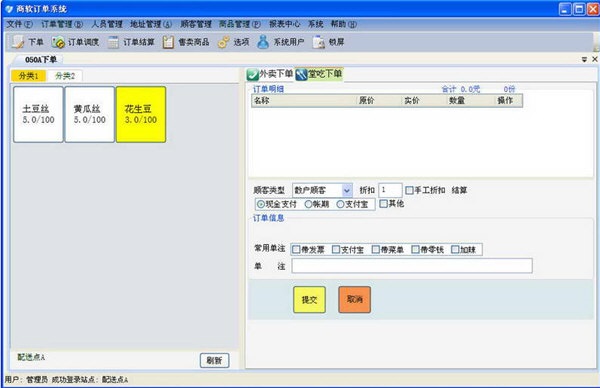Image resolution: width=600 pixels, height=388 pixels.
Task: Switch to the 分类2 category tab
Action: coord(65,76)
